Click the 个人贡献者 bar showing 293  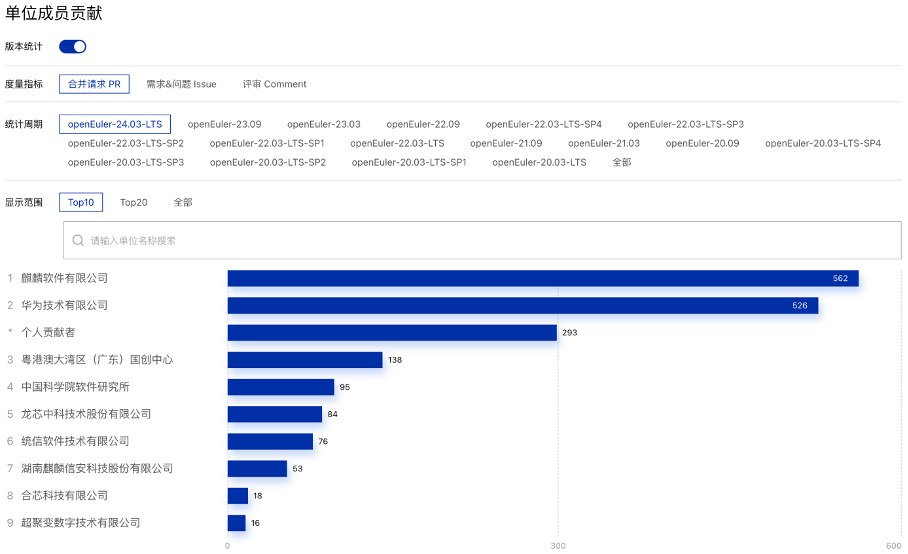(392, 332)
